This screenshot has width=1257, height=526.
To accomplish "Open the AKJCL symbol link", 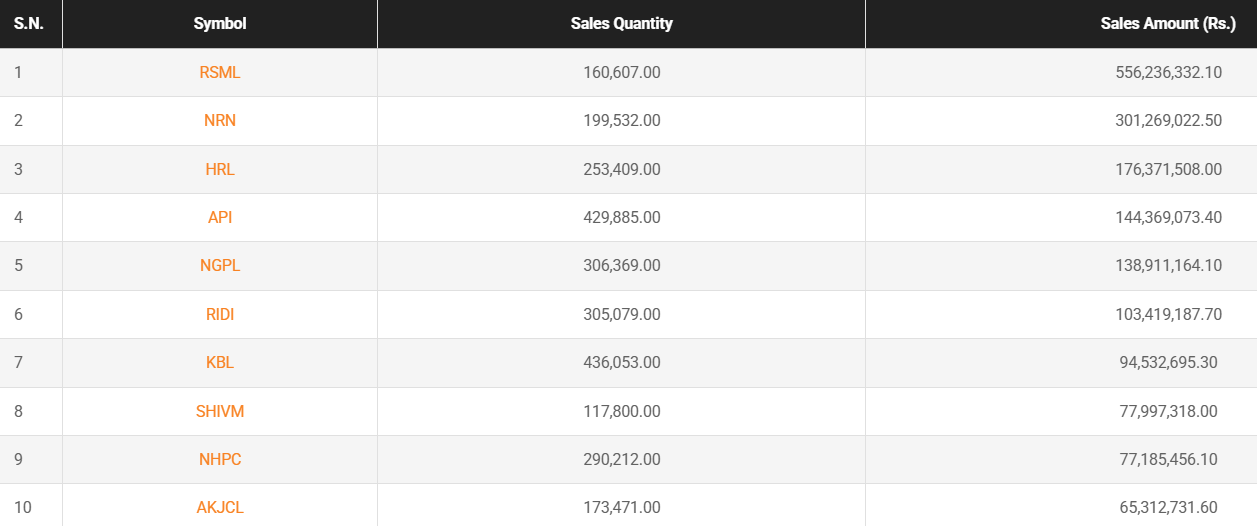I will [220, 507].
